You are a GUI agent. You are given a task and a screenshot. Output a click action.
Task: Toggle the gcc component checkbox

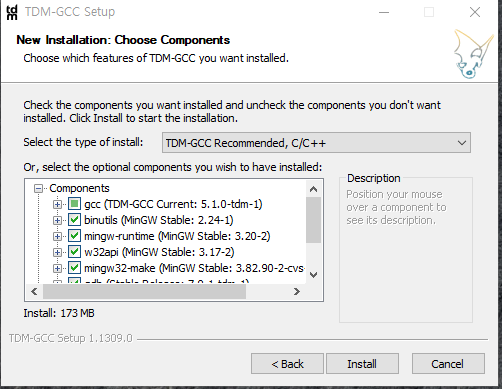point(74,204)
